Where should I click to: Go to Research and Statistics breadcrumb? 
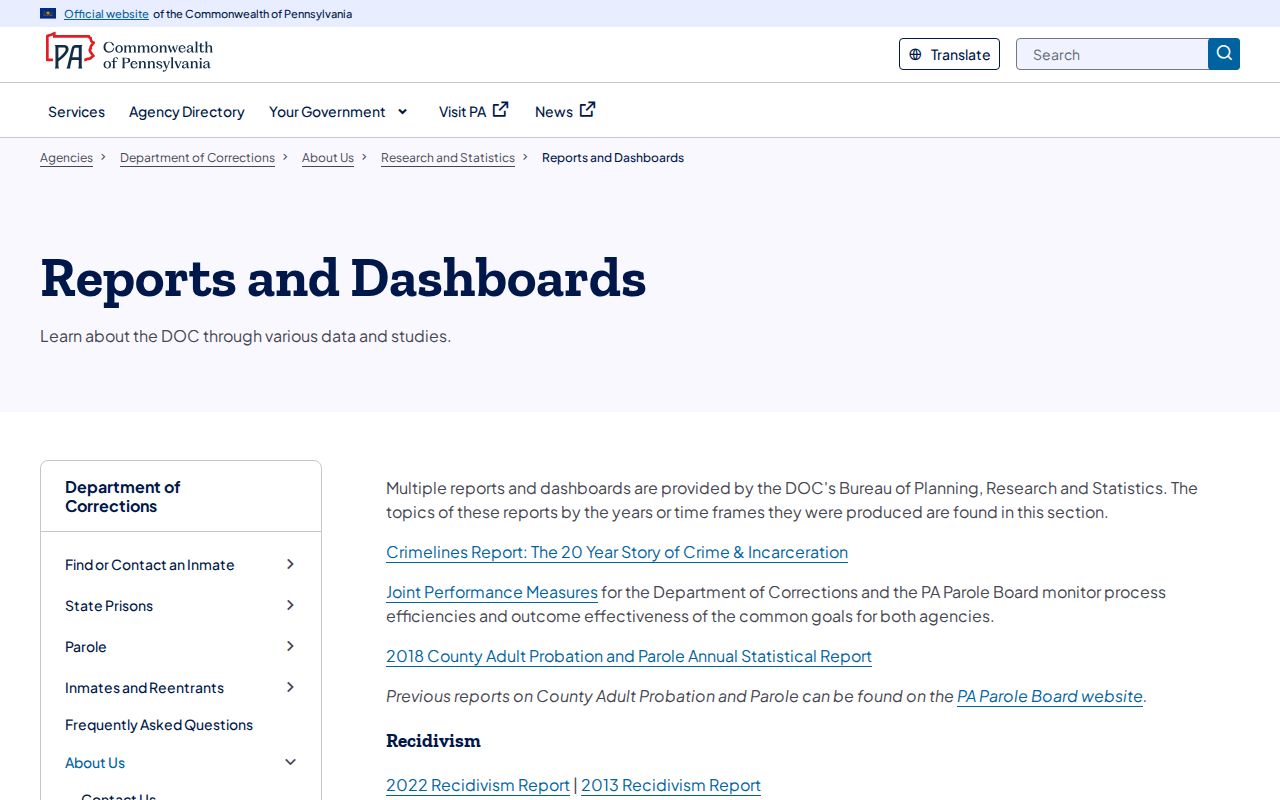coord(448,158)
